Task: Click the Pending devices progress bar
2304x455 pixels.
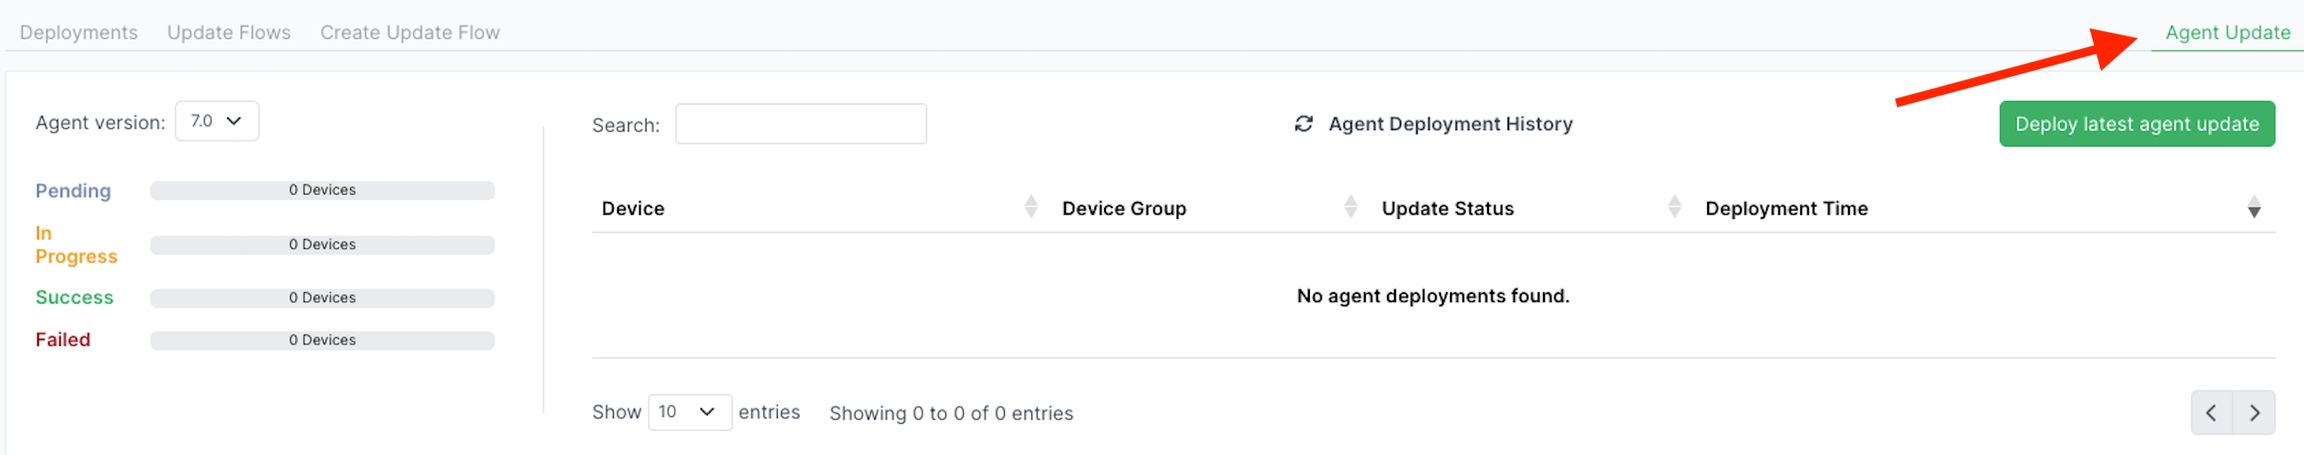Action: [x=322, y=190]
